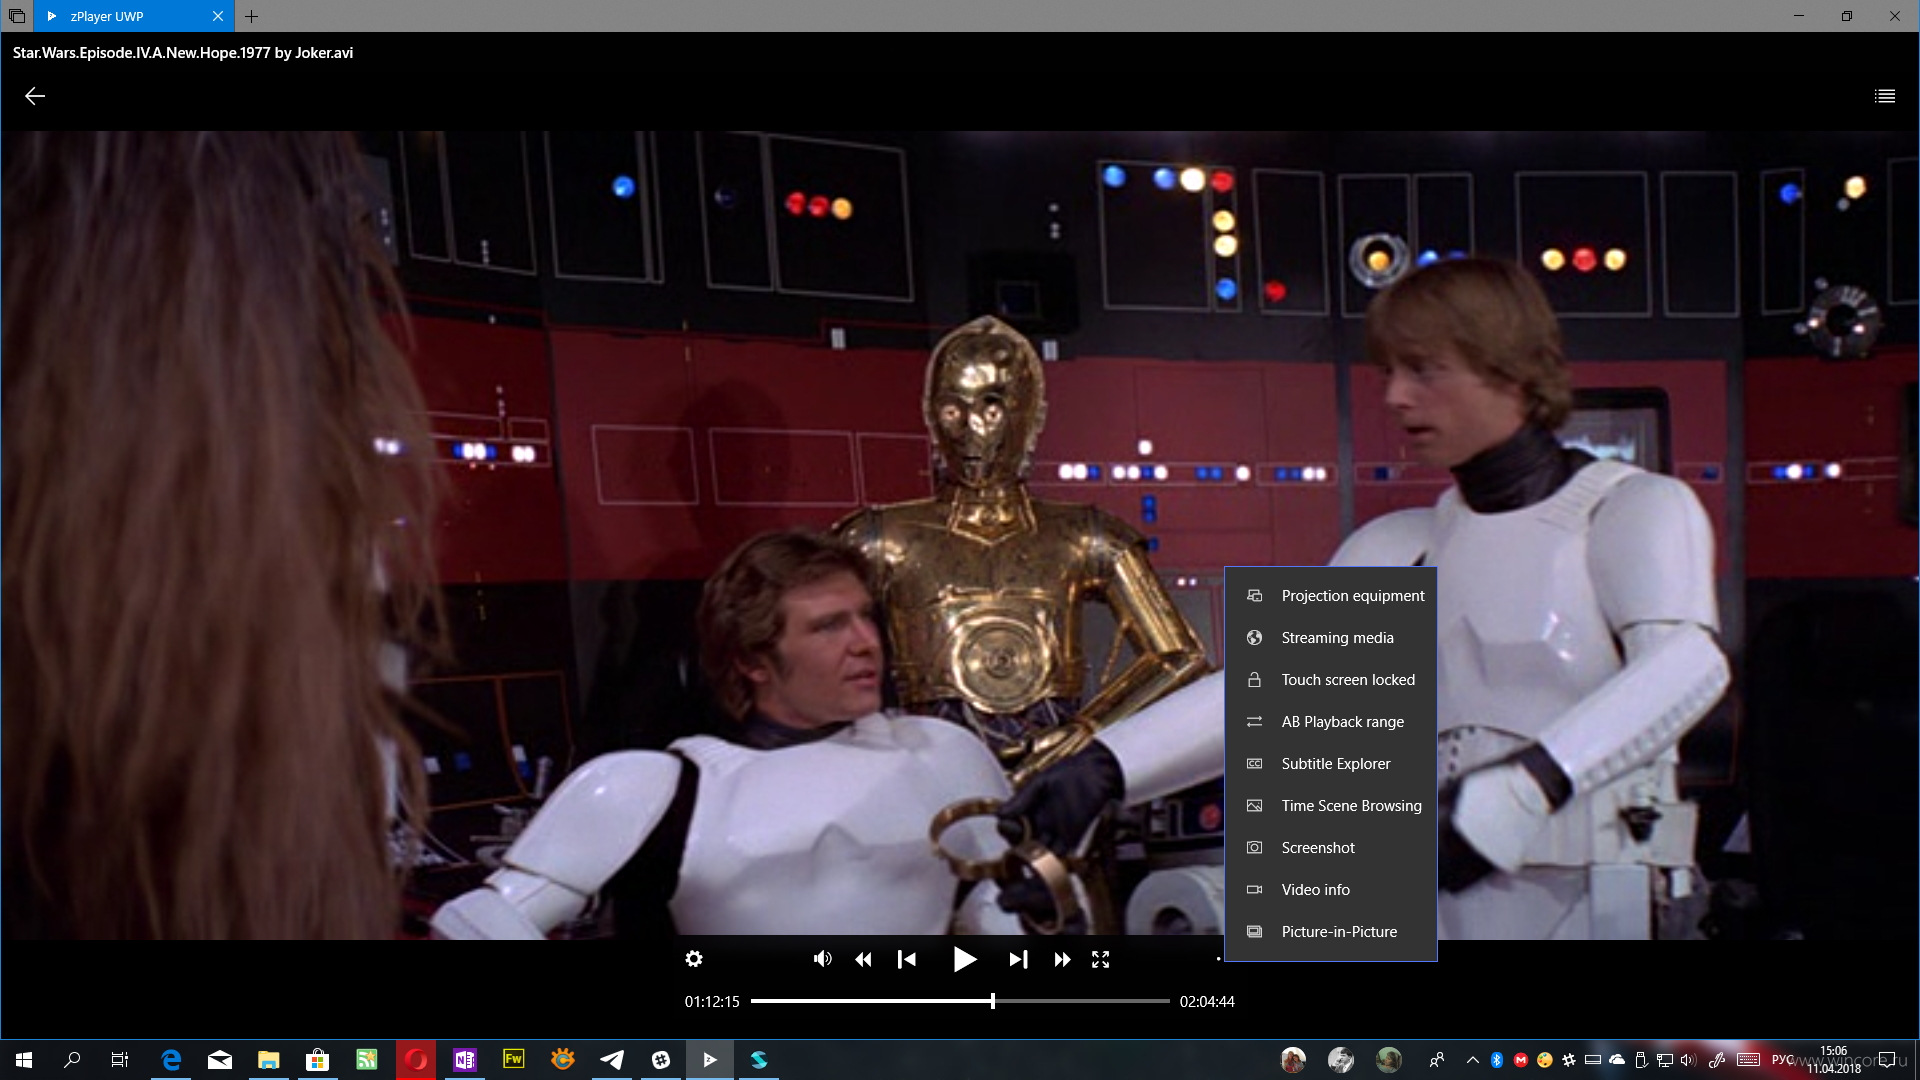Open File Explorer from the taskbar
Viewport: 1920px width, 1080px height.
(x=268, y=1060)
